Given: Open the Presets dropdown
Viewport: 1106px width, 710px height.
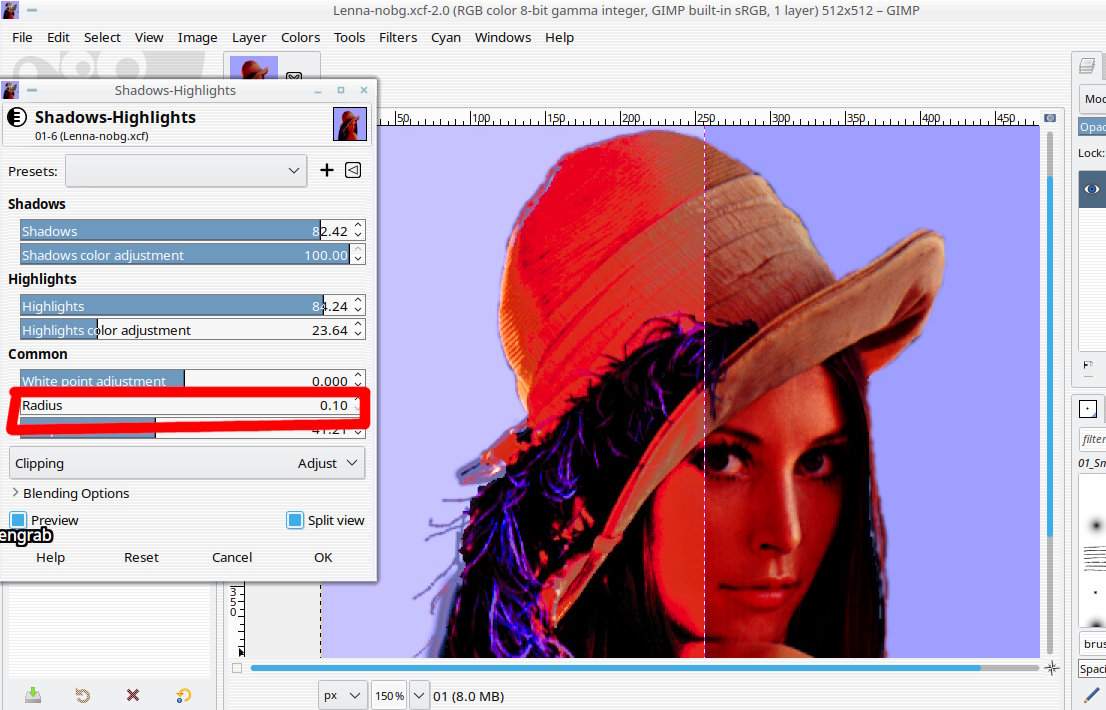Looking at the screenshot, I should coord(186,171).
